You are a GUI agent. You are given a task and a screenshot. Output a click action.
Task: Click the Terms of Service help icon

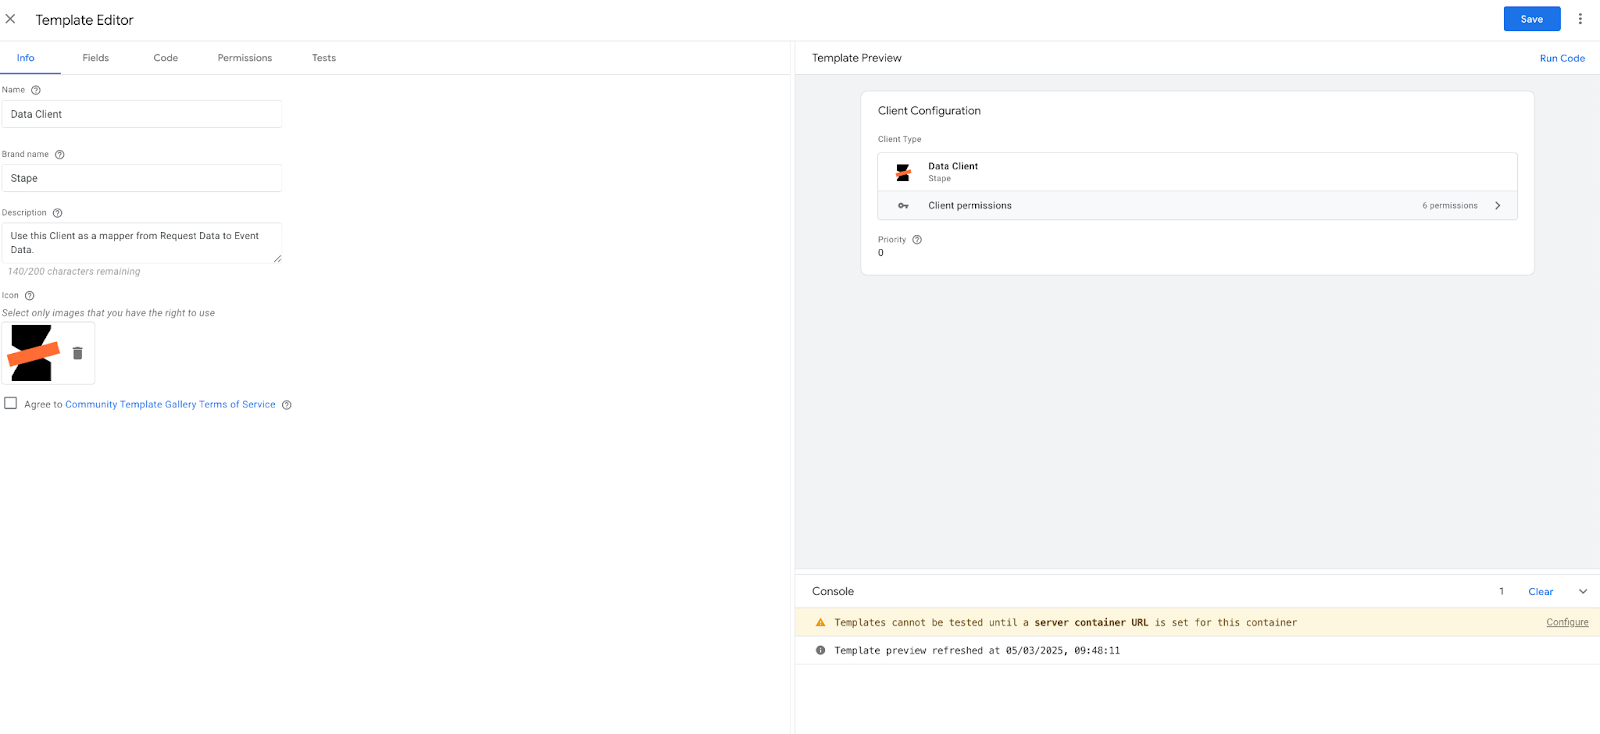tap(287, 405)
